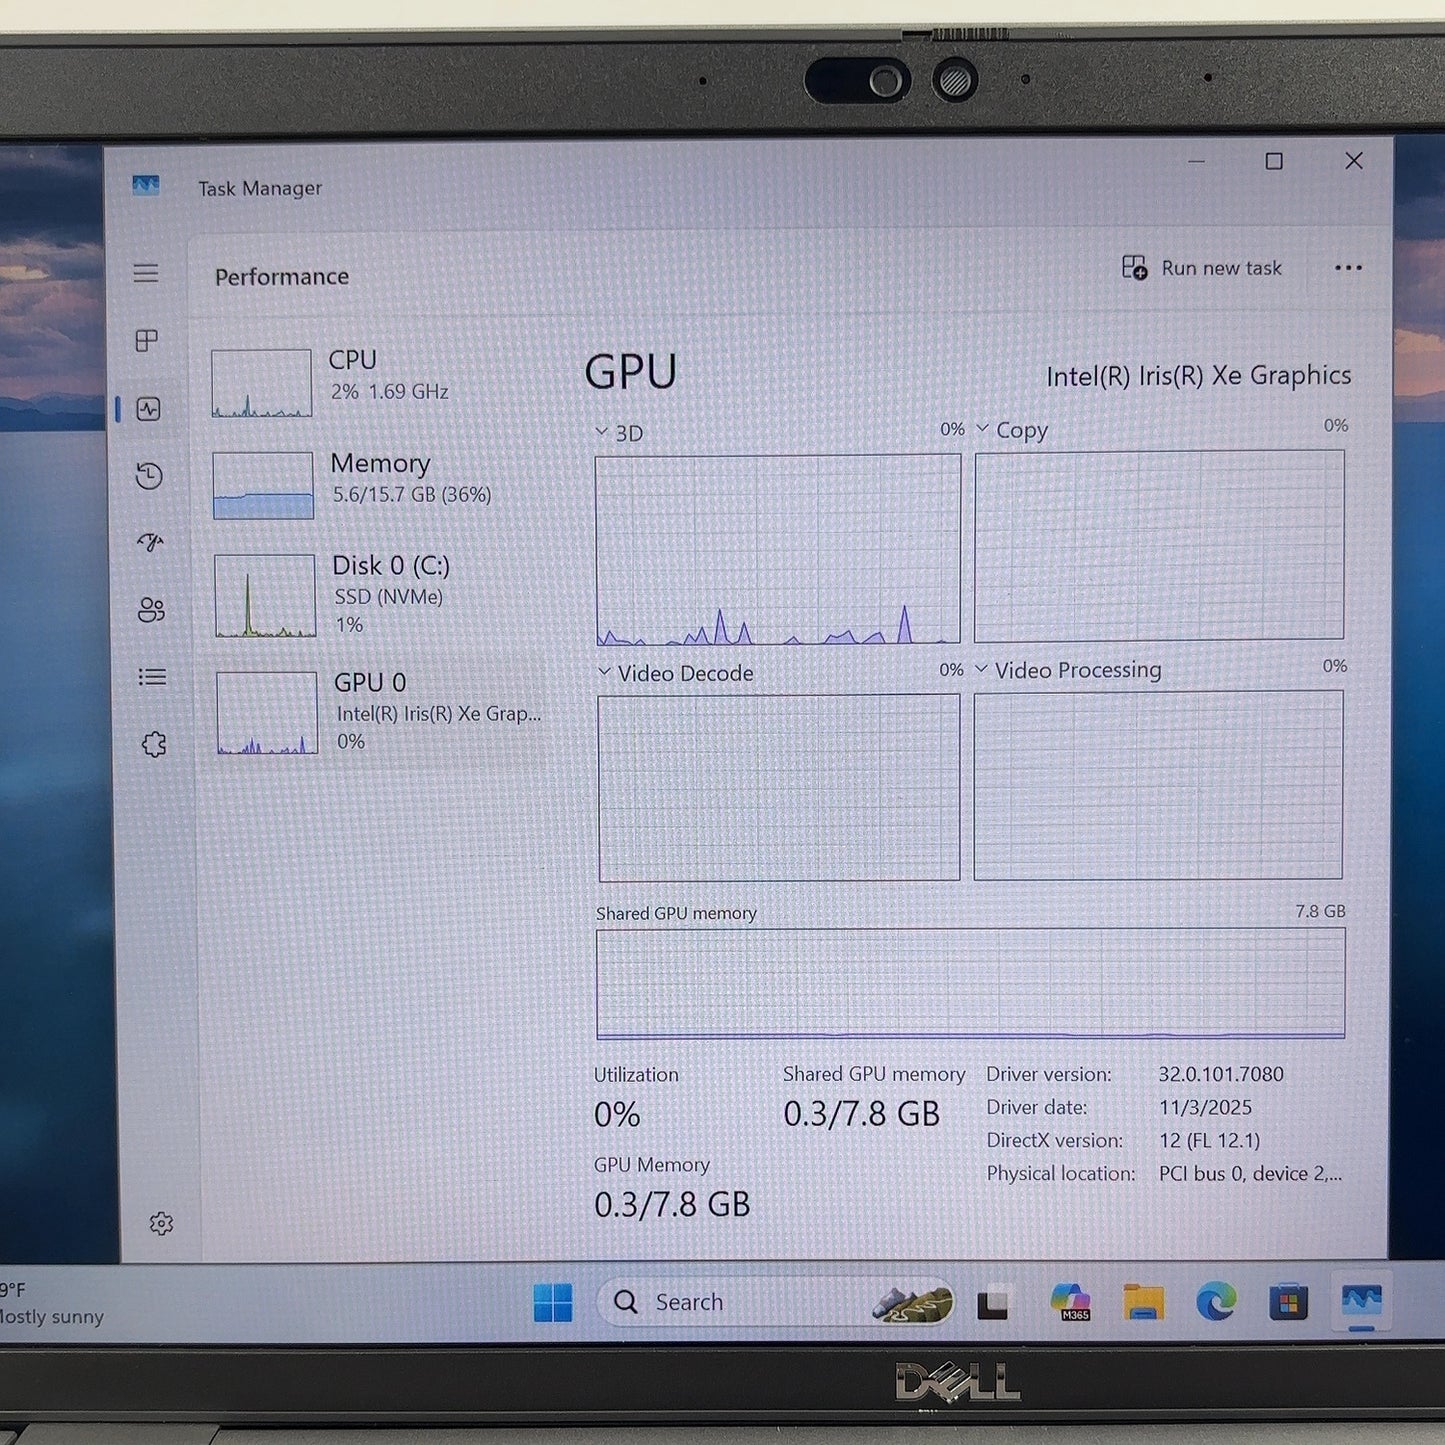Viewport: 1445px width, 1445px height.
Task: Open the Copy engine dropdown
Action: (x=982, y=428)
